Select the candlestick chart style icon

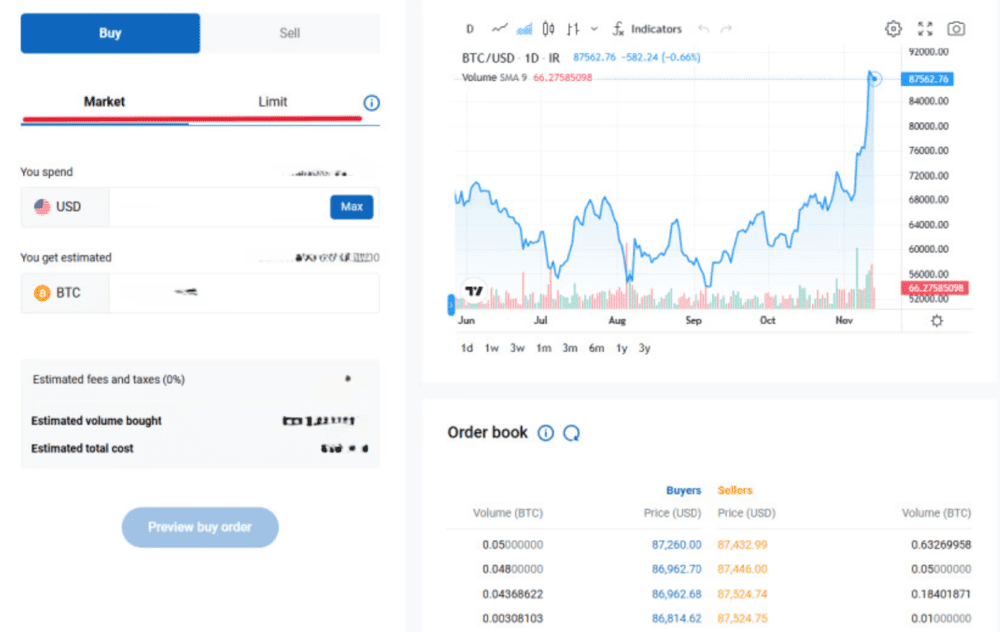[548, 29]
